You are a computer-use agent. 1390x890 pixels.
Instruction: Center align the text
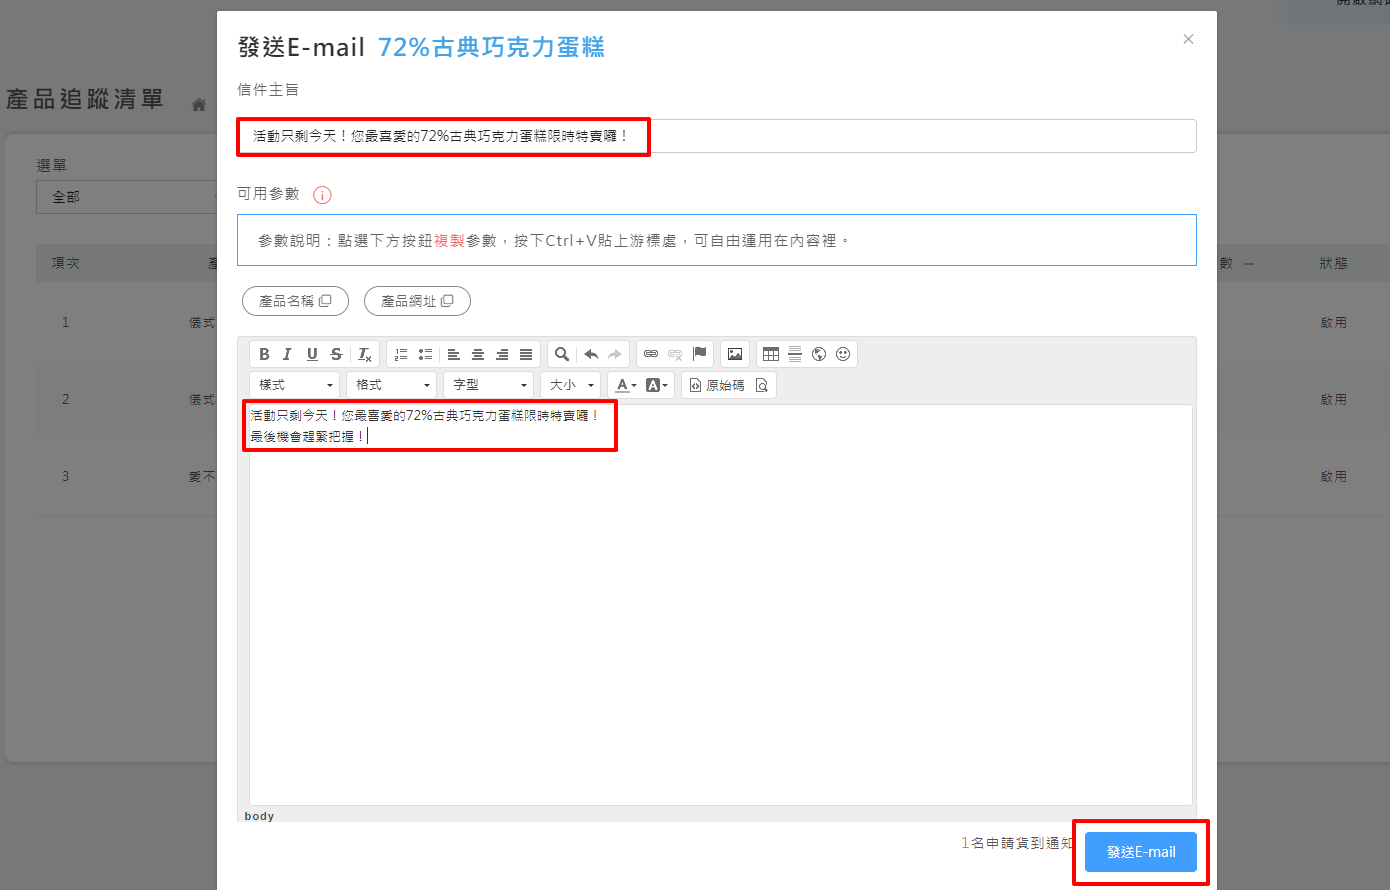tap(478, 354)
